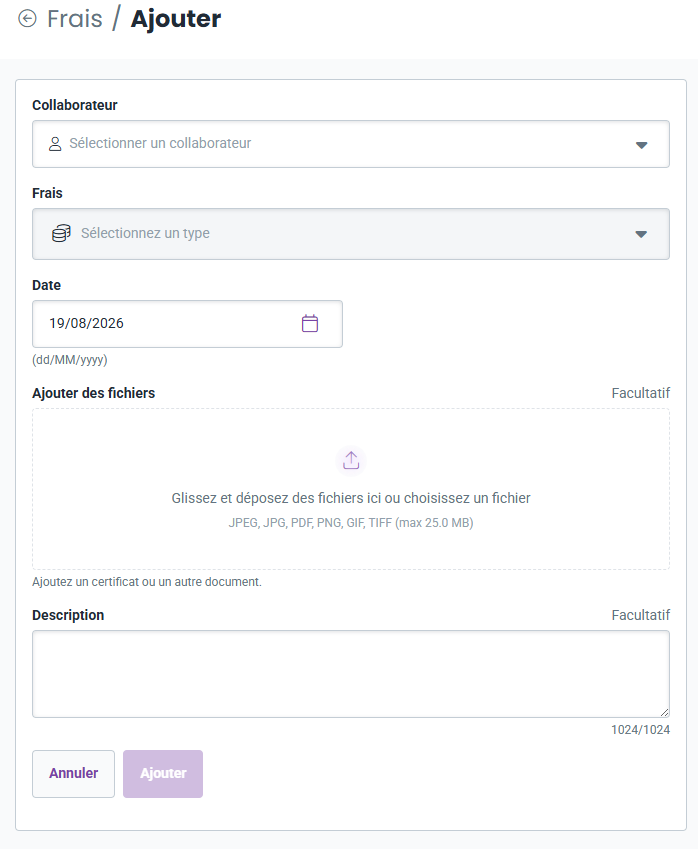Expand the Collaborateur dropdown arrow
The height and width of the screenshot is (849, 698).
pos(641,145)
